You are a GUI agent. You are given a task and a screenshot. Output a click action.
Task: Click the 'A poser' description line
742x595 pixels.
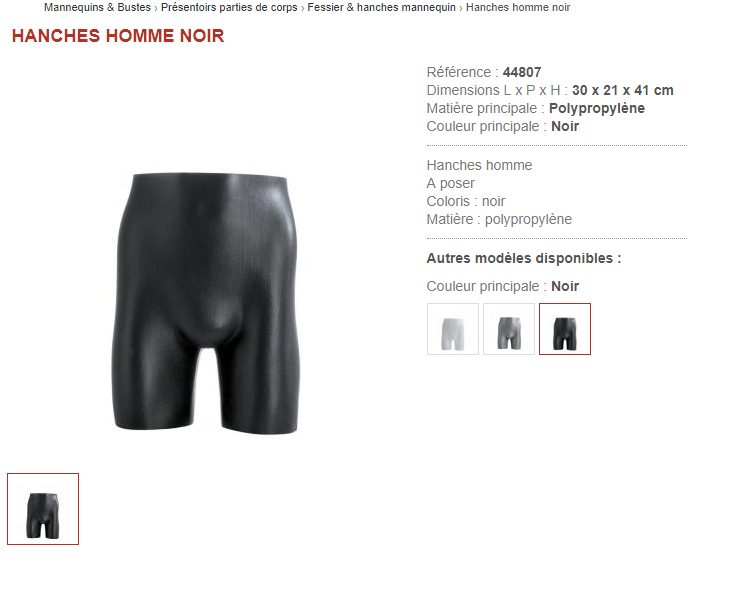(x=450, y=183)
